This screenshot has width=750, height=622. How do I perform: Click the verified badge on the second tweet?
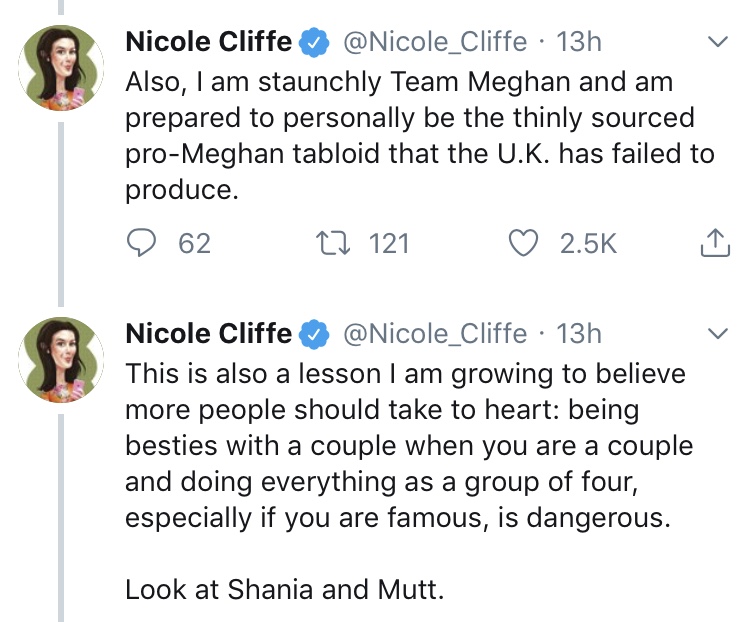[x=317, y=333]
